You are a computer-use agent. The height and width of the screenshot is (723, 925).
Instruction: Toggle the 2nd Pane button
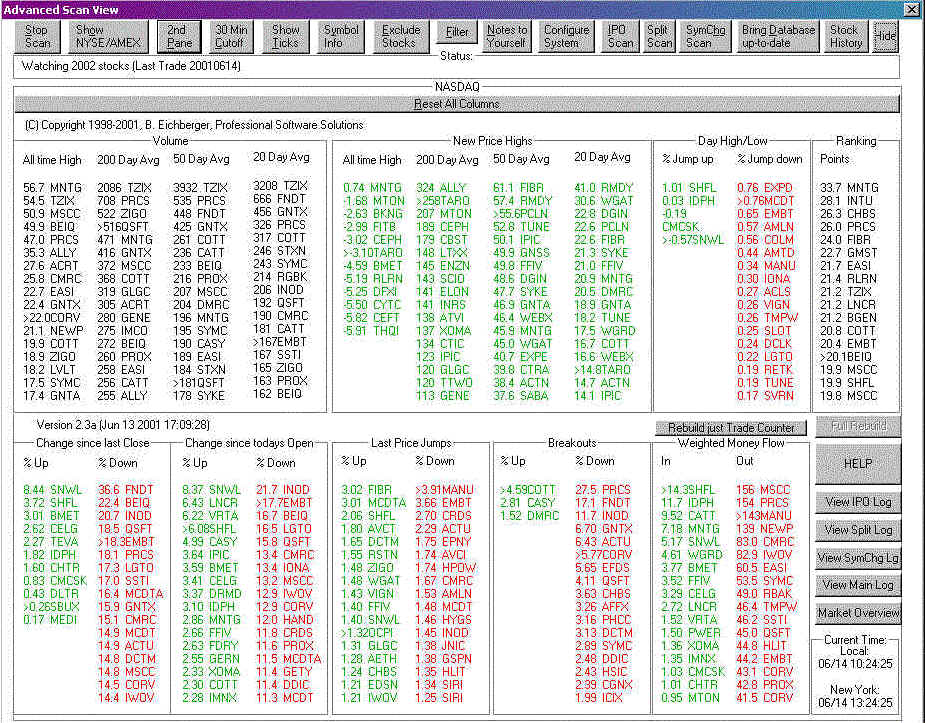coord(179,37)
